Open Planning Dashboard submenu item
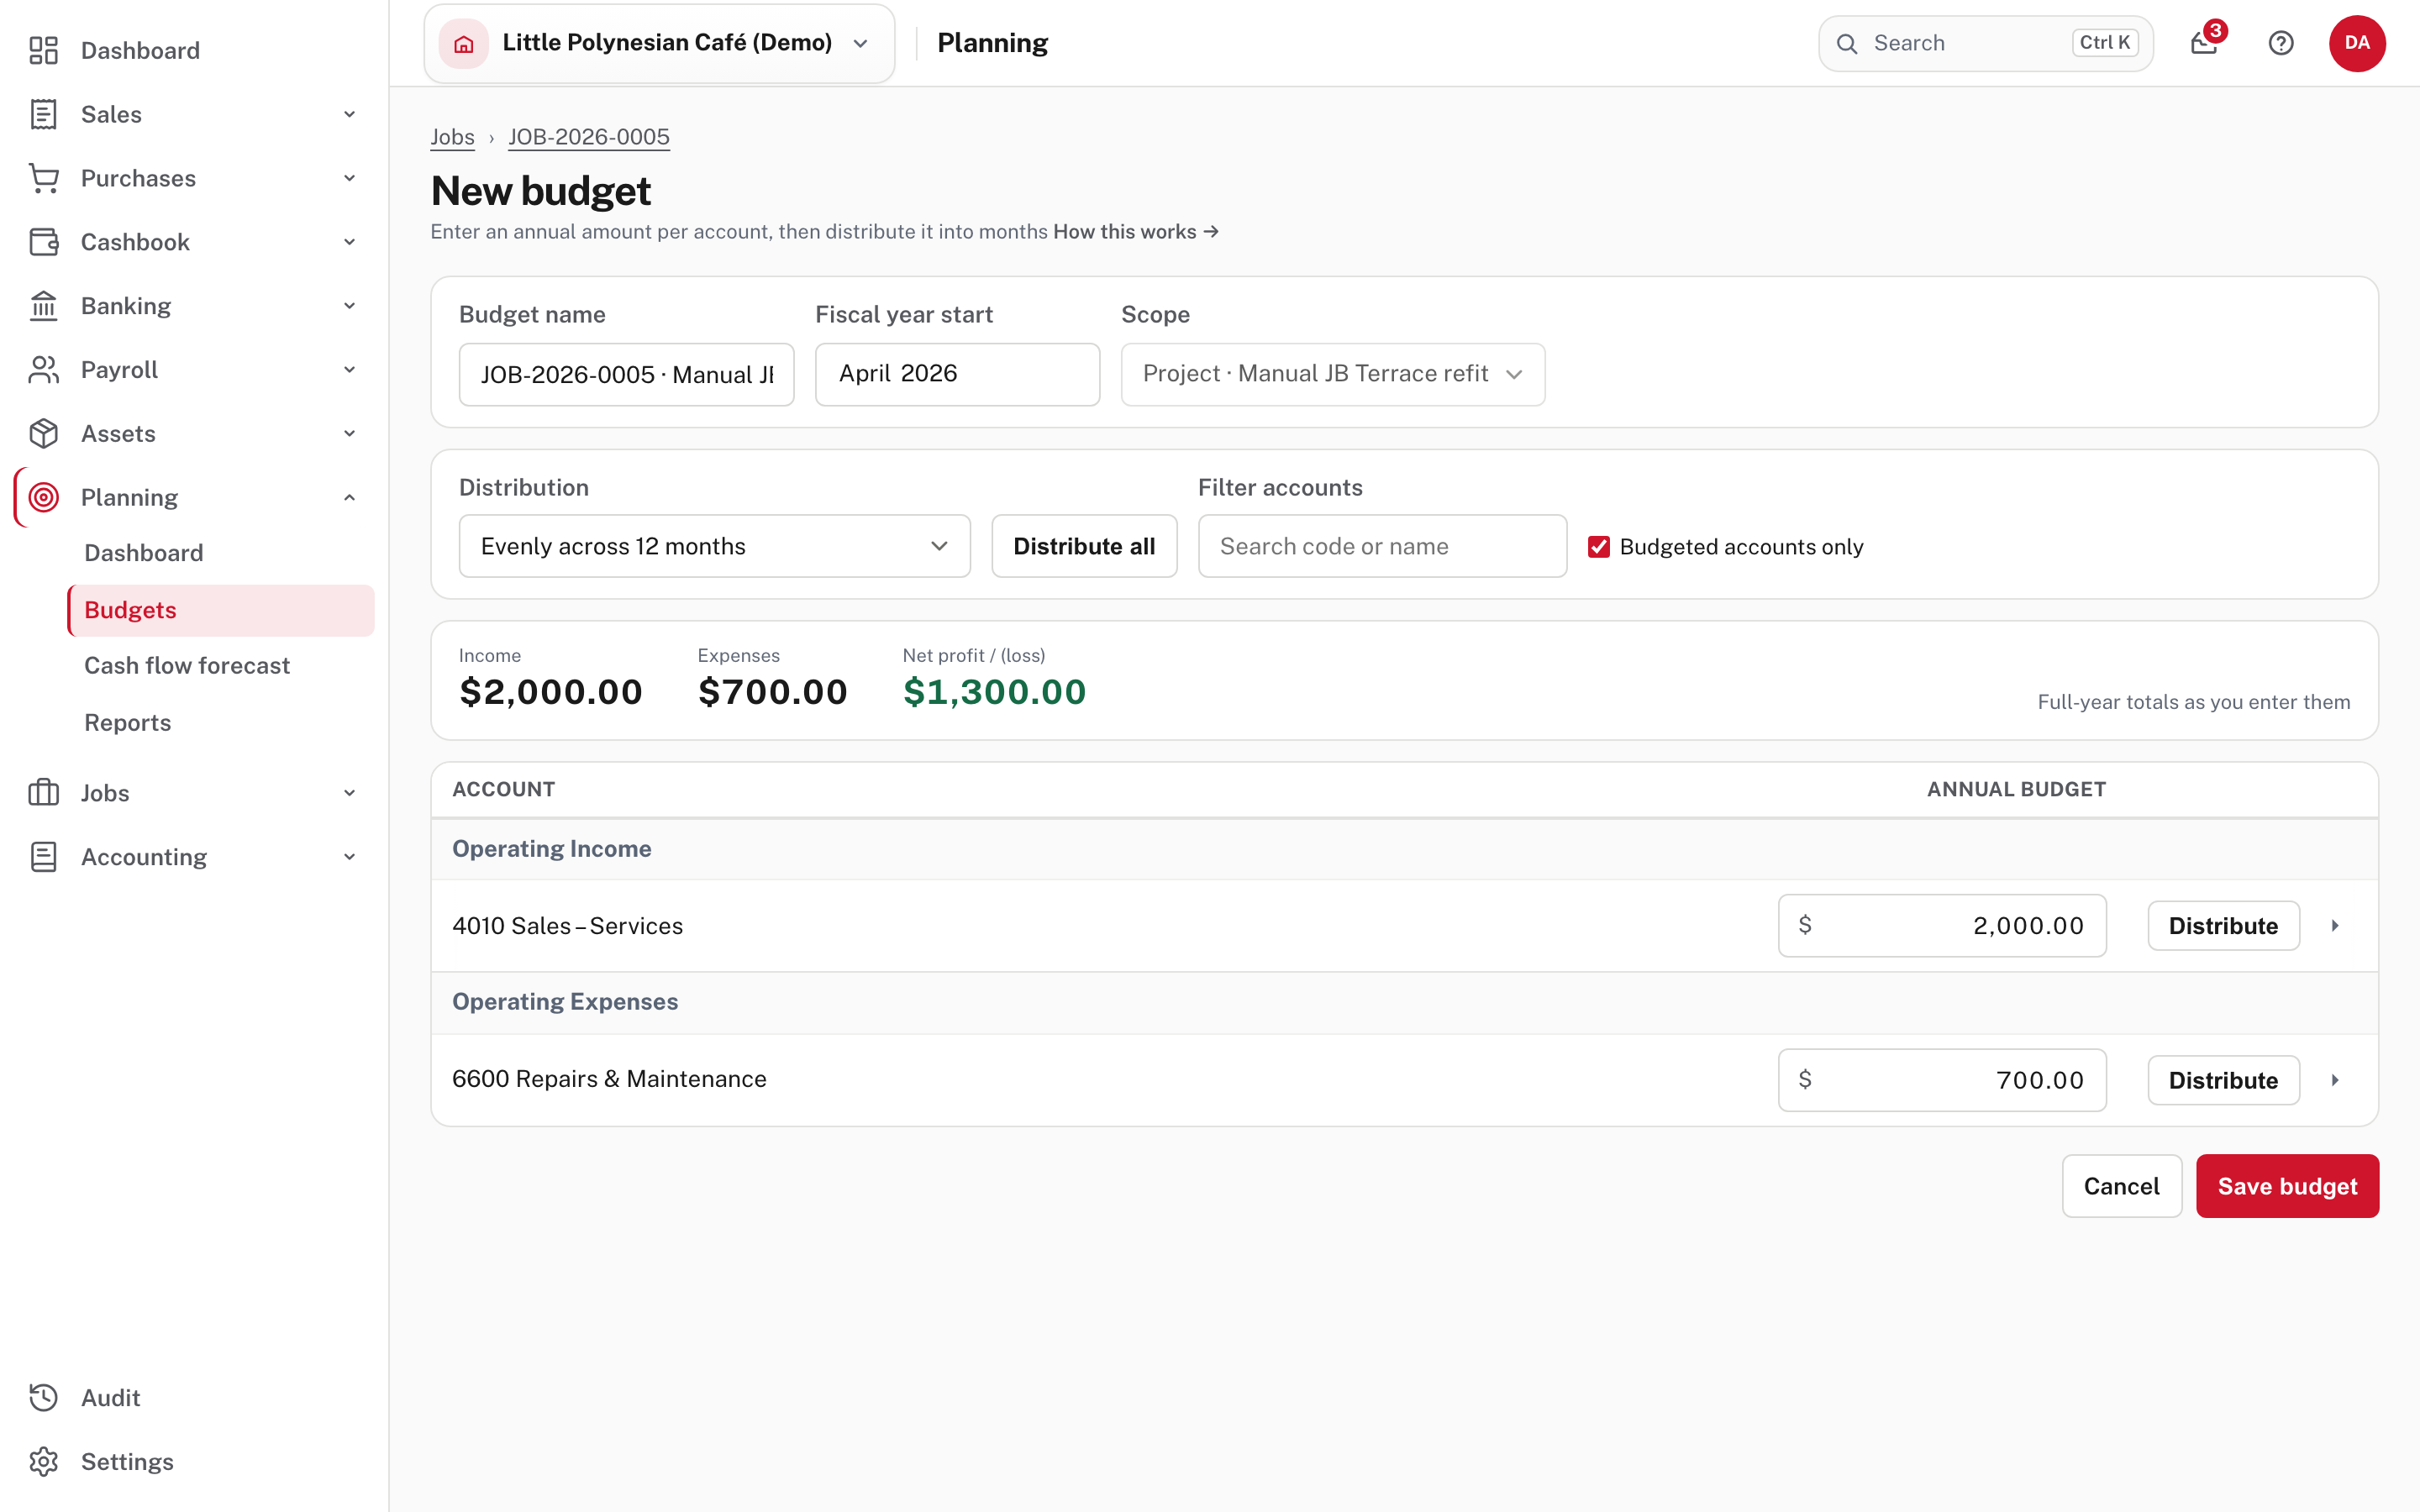The height and width of the screenshot is (1512, 2420). 144,553
